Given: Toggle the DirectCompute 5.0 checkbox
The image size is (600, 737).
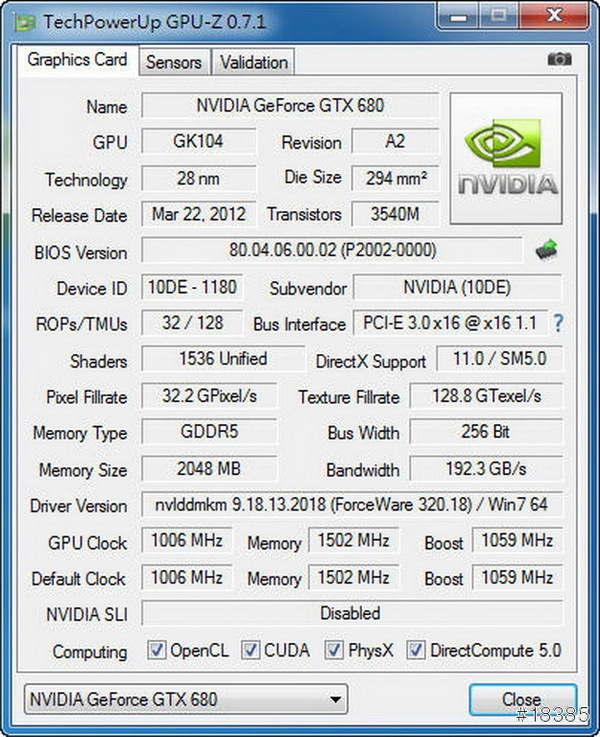Looking at the screenshot, I should [x=416, y=651].
